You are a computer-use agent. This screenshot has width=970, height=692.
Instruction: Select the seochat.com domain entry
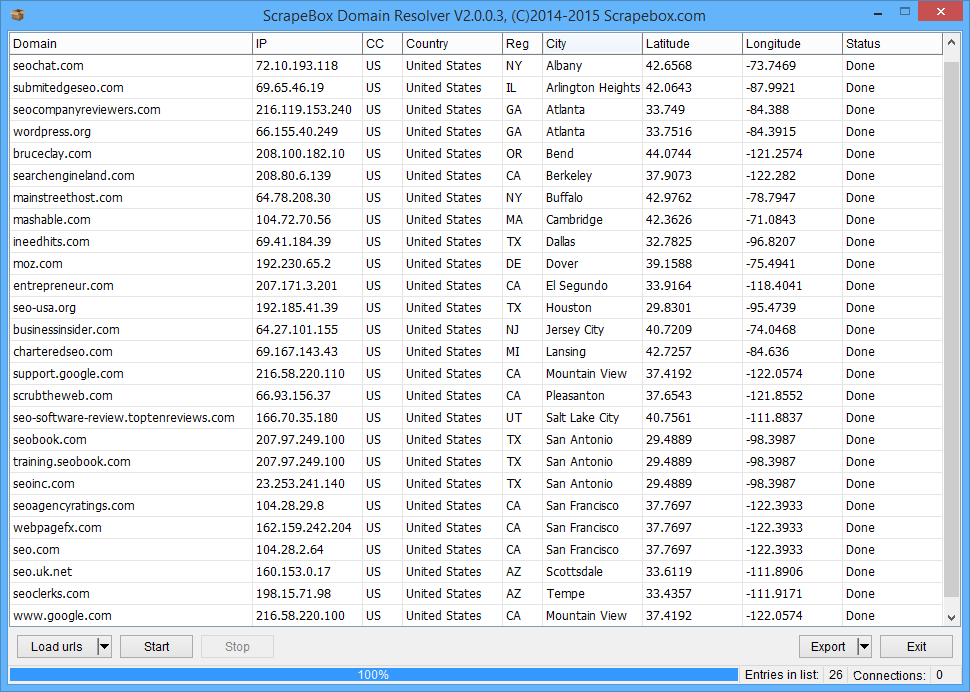tap(48, 66)
